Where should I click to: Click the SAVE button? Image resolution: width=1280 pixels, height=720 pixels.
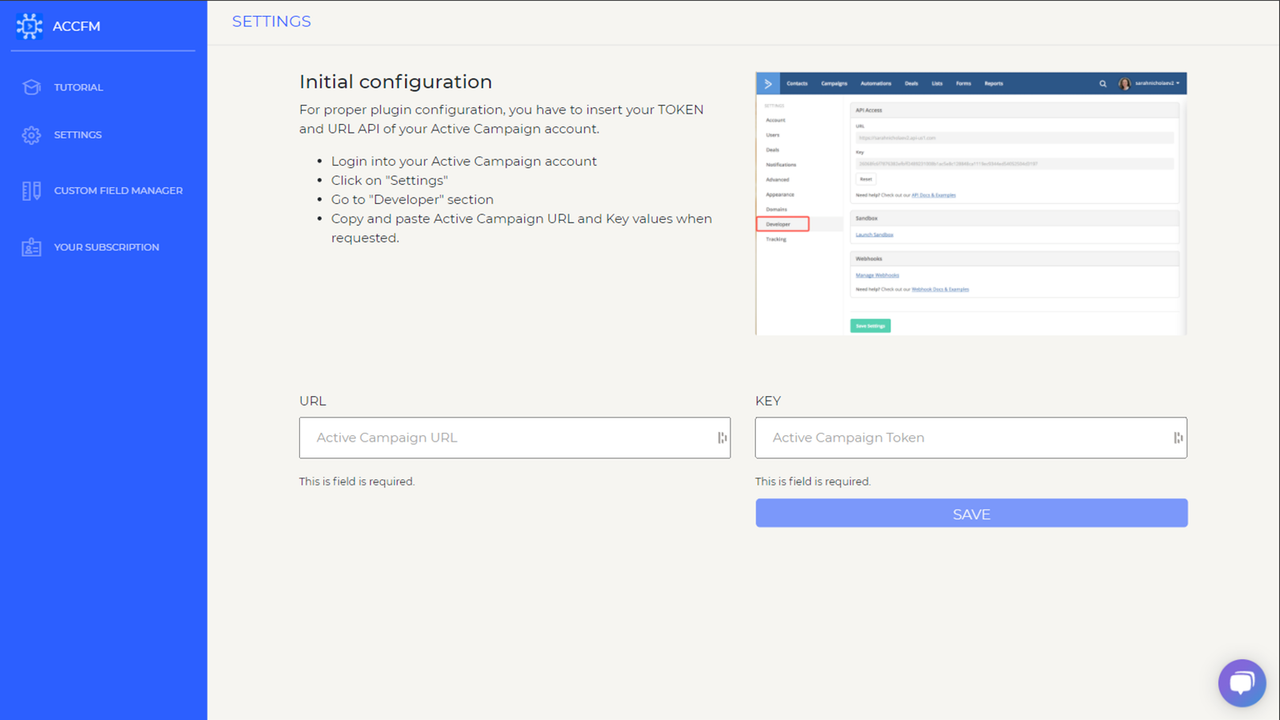pyautogui.click(x=971, y=513)
